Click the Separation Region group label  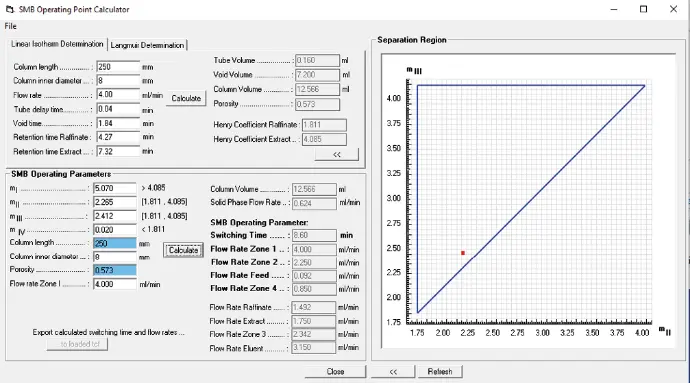[x=411, y=40]
